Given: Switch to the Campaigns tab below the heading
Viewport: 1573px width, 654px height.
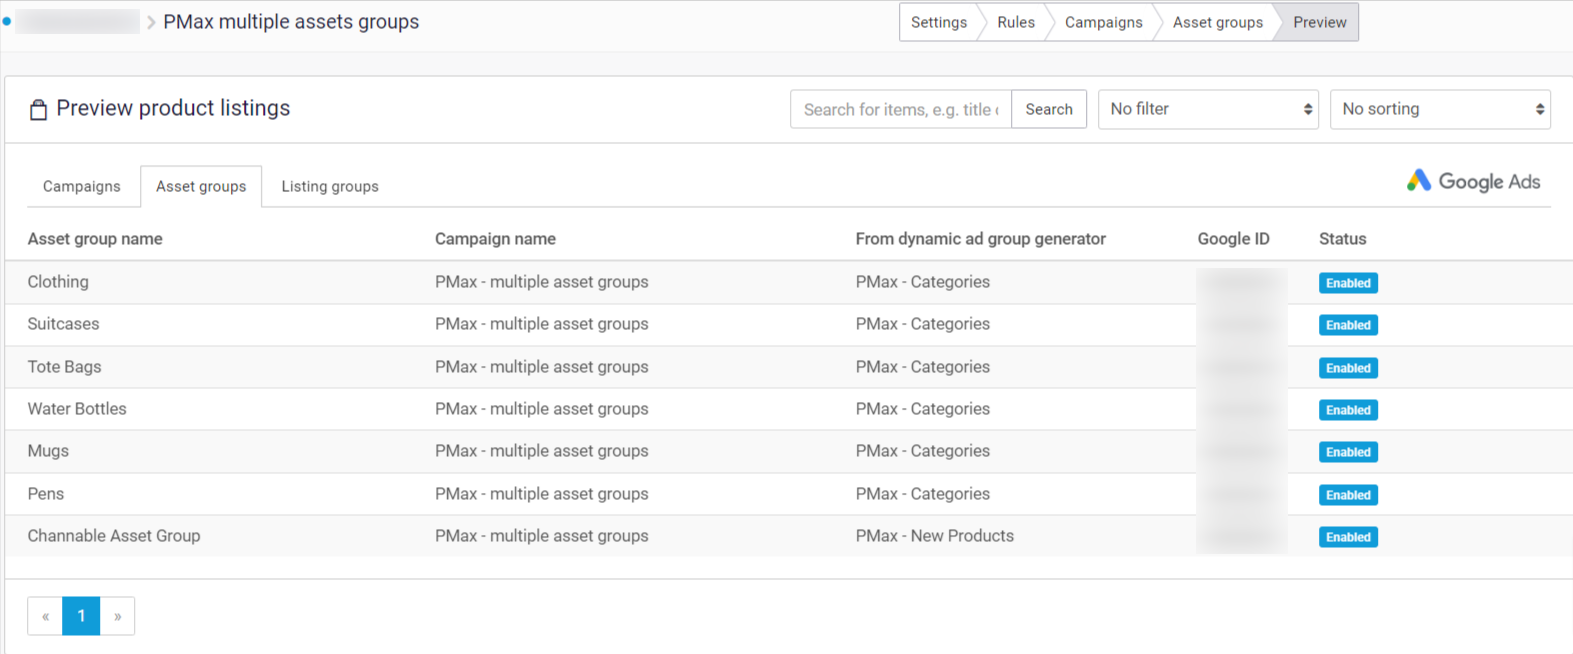Looking at the screenshot, I should (82, 186).
